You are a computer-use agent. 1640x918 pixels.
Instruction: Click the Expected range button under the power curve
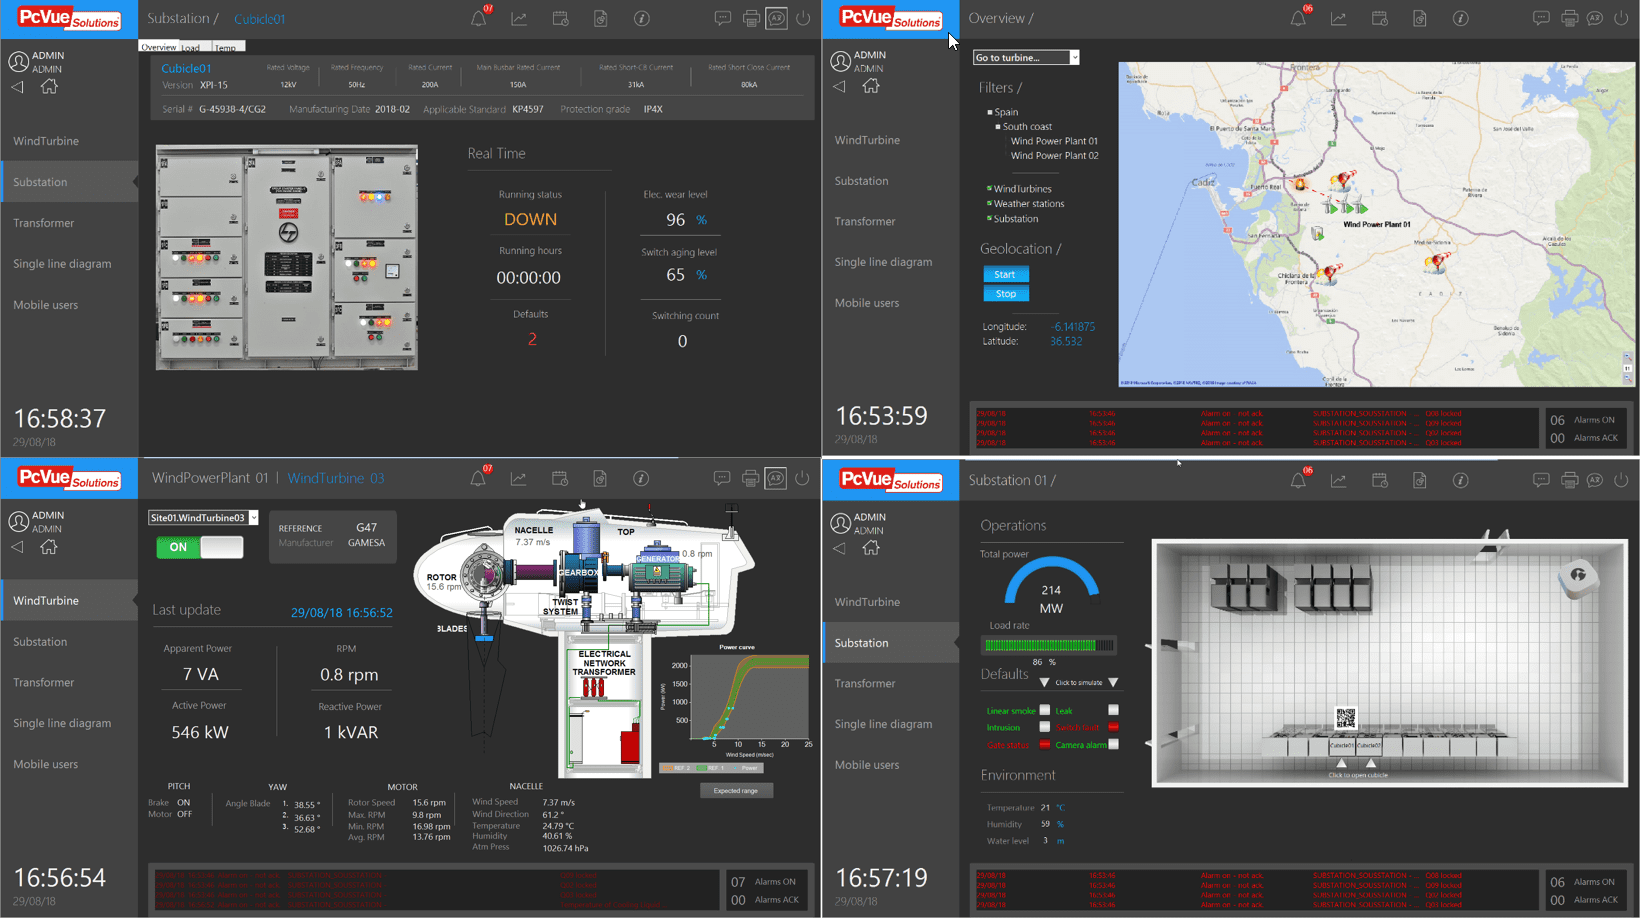pos(736,790)
